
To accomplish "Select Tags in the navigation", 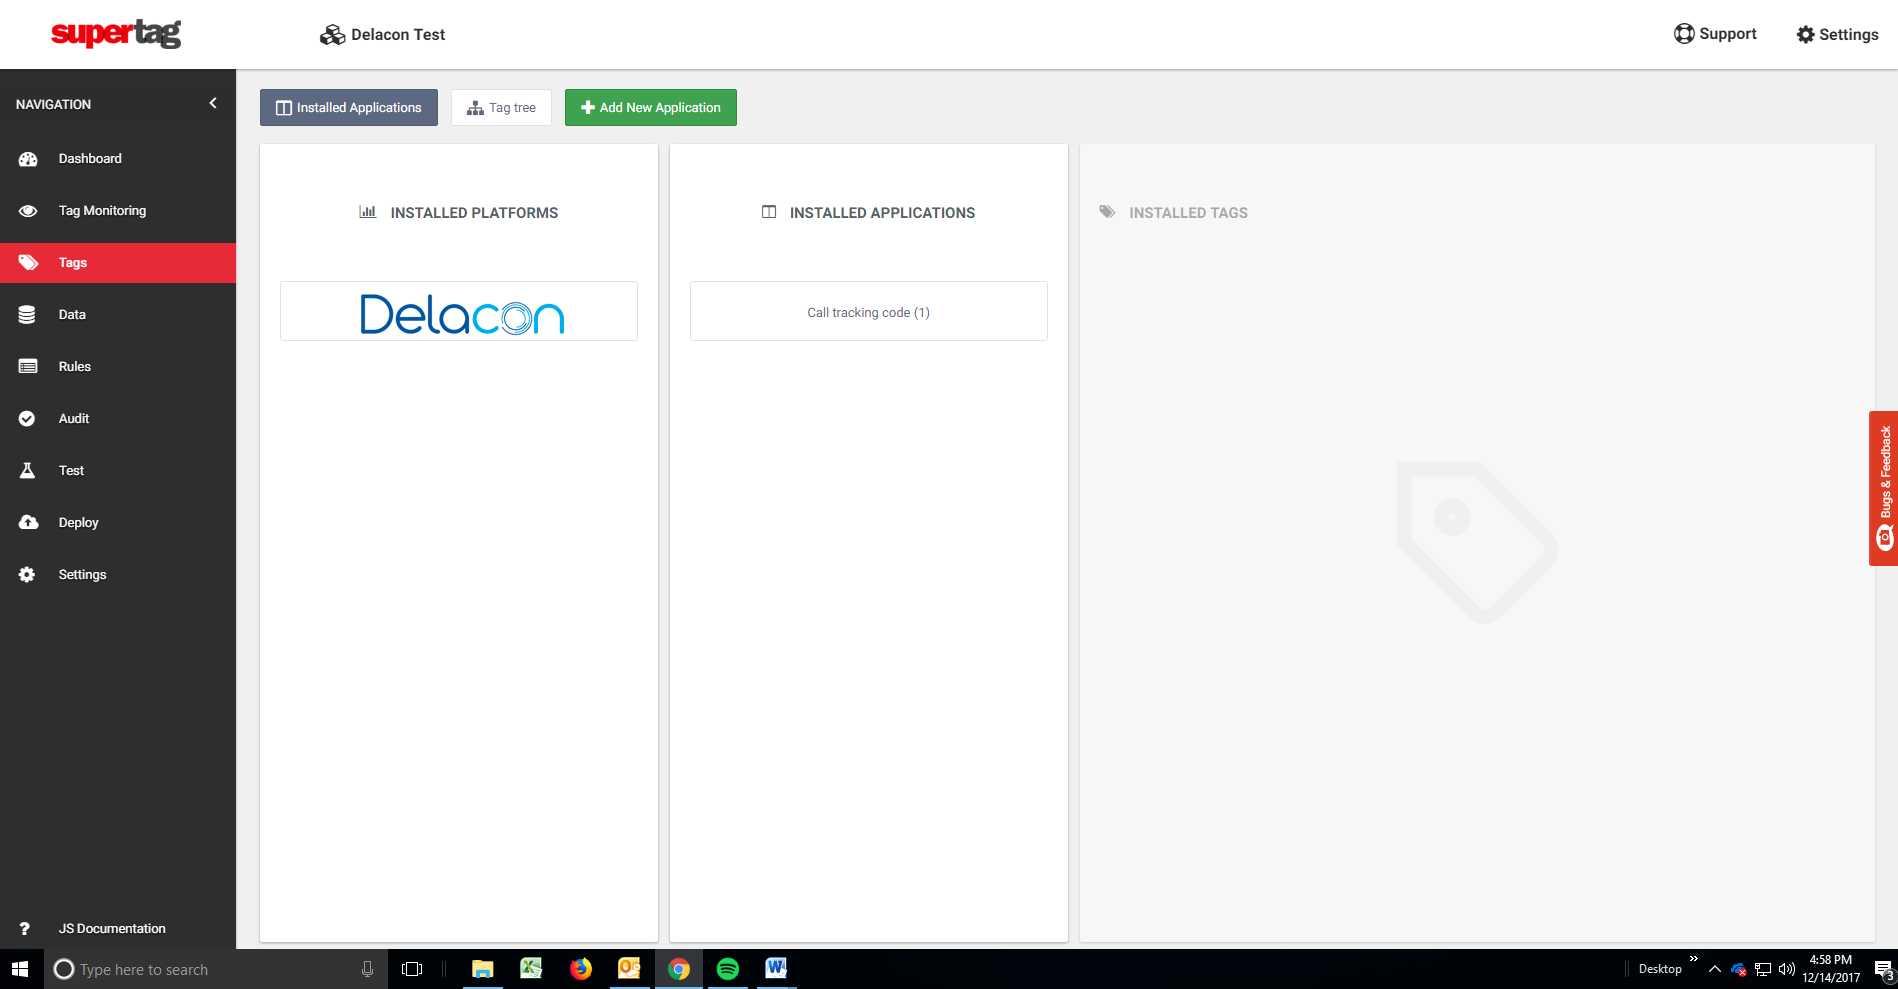I will 118,263.
